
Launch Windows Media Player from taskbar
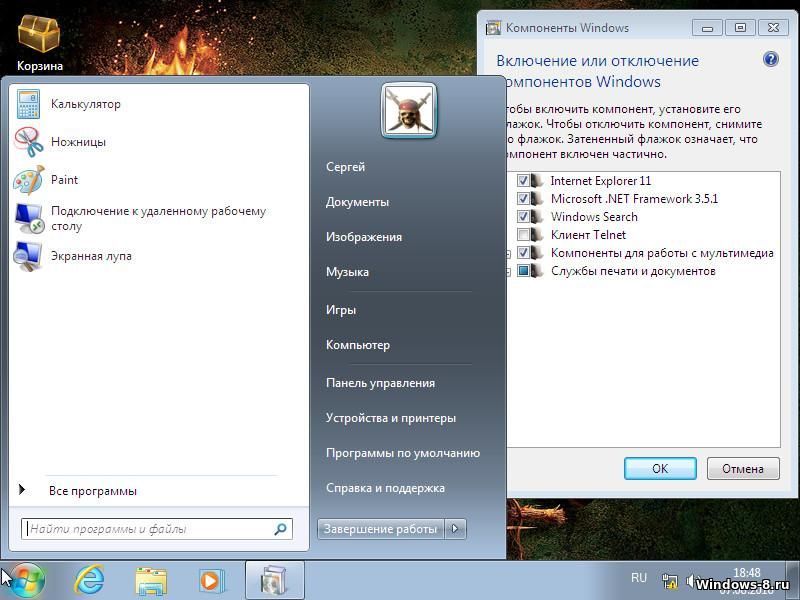(210, 581)
